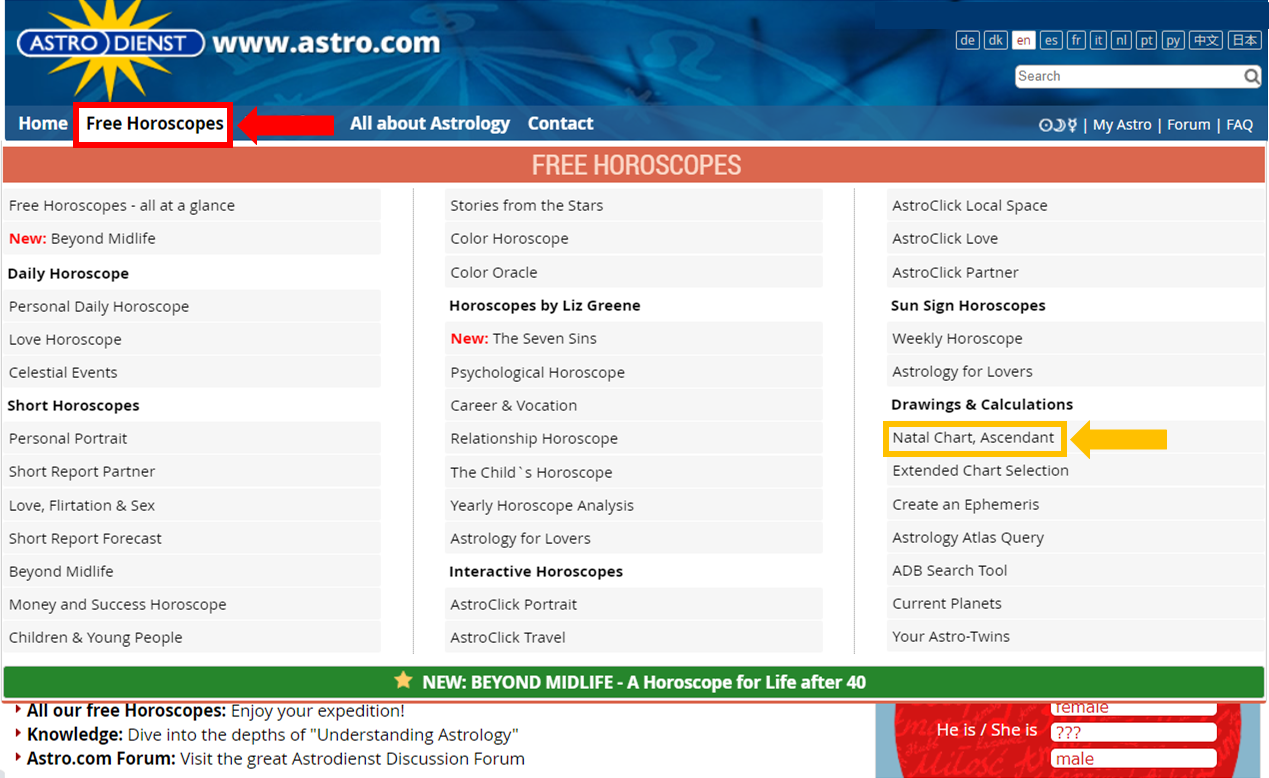Click the sun moon mercury symbols icon
This screenshot has width=1269, height=778.
click(1058, 125)
